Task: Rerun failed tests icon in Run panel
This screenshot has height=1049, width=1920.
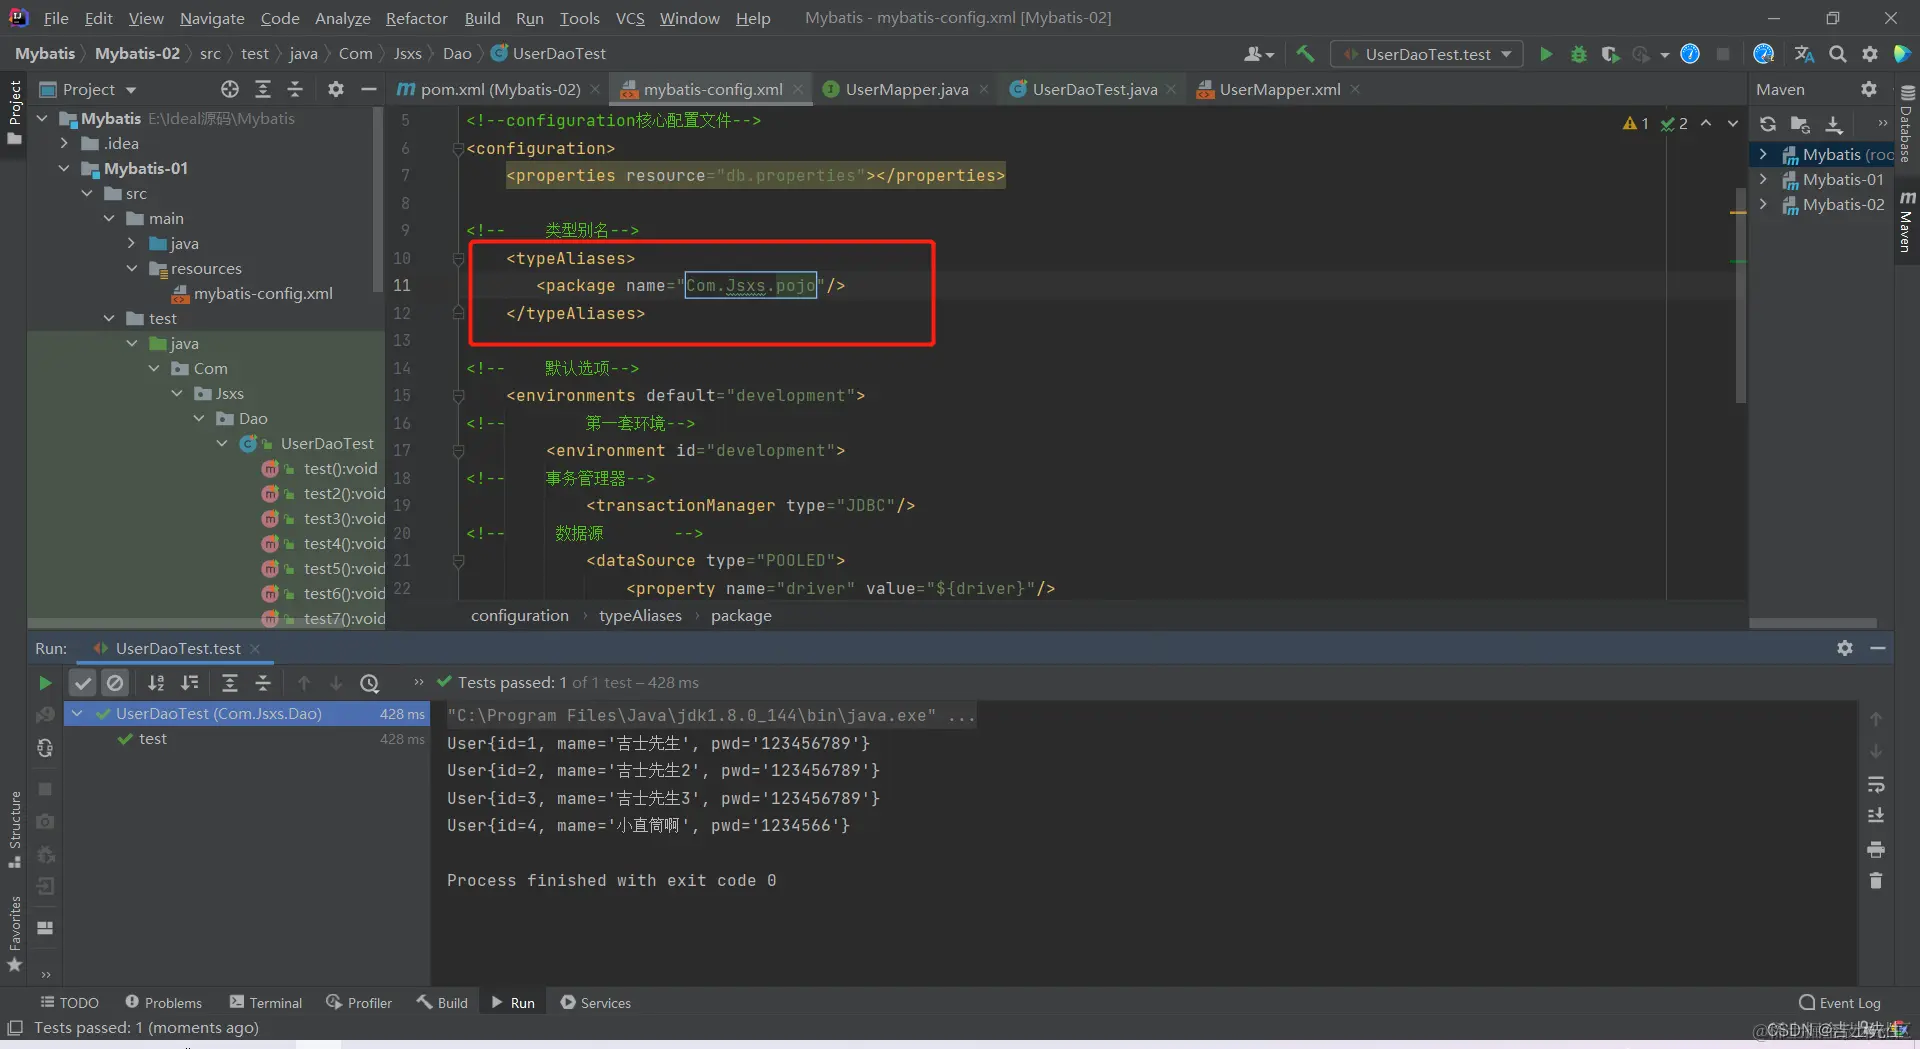Action: coord(45,715)
